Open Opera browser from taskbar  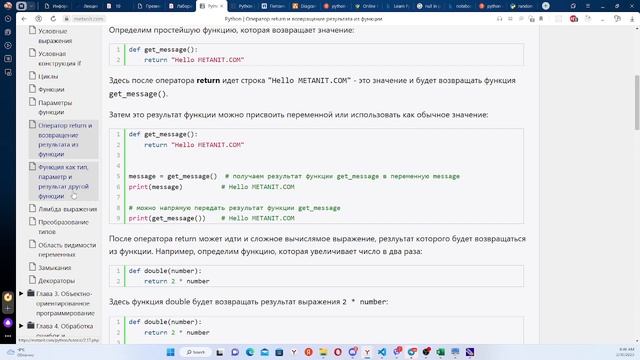(x=338, y=352)
